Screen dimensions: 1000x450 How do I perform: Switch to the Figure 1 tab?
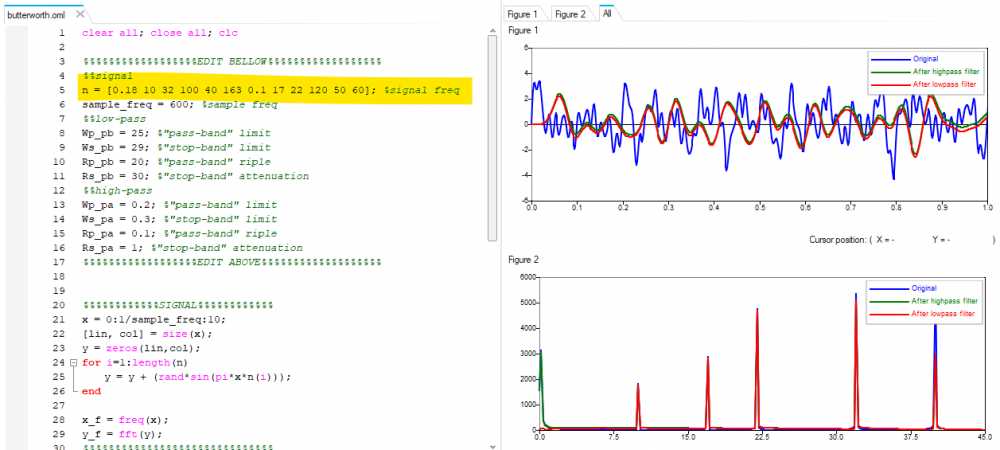523,14
